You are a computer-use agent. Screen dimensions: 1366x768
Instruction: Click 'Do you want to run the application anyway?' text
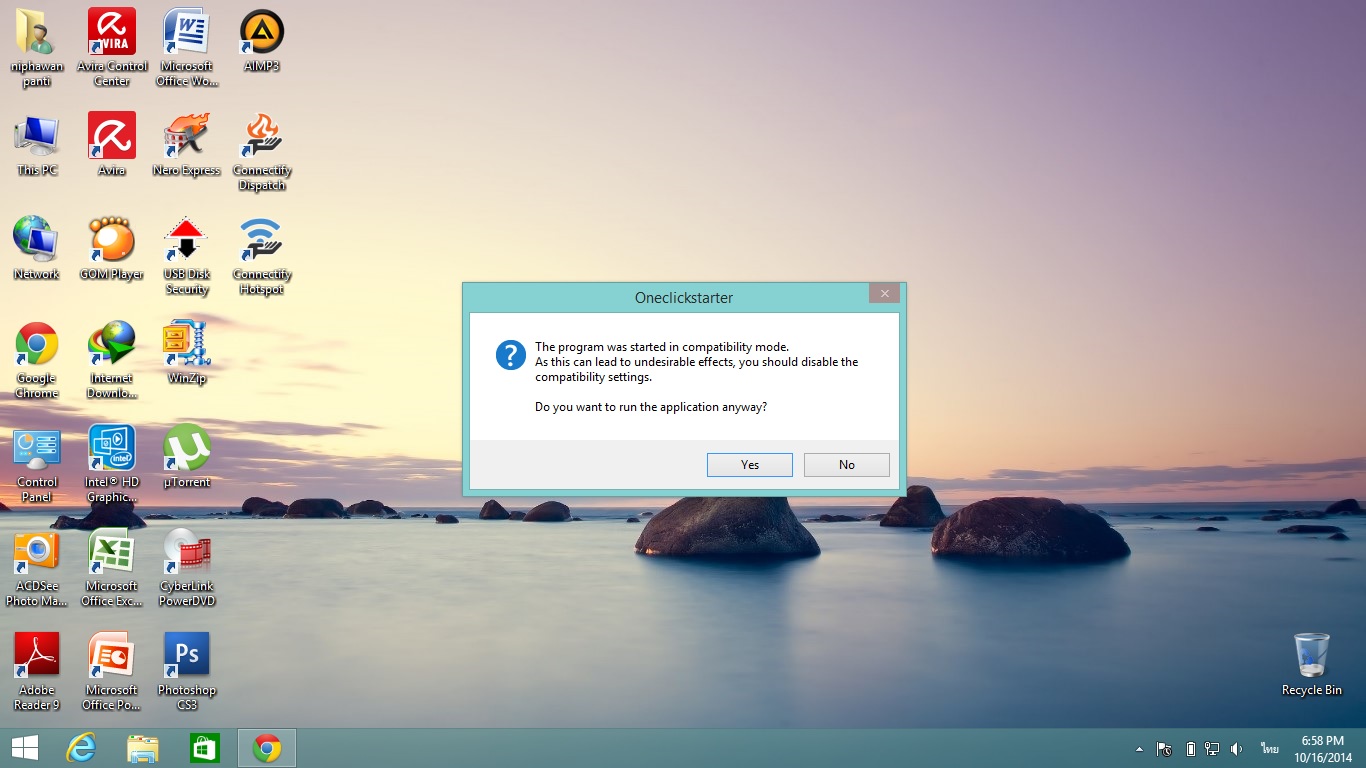click(651, 407)
